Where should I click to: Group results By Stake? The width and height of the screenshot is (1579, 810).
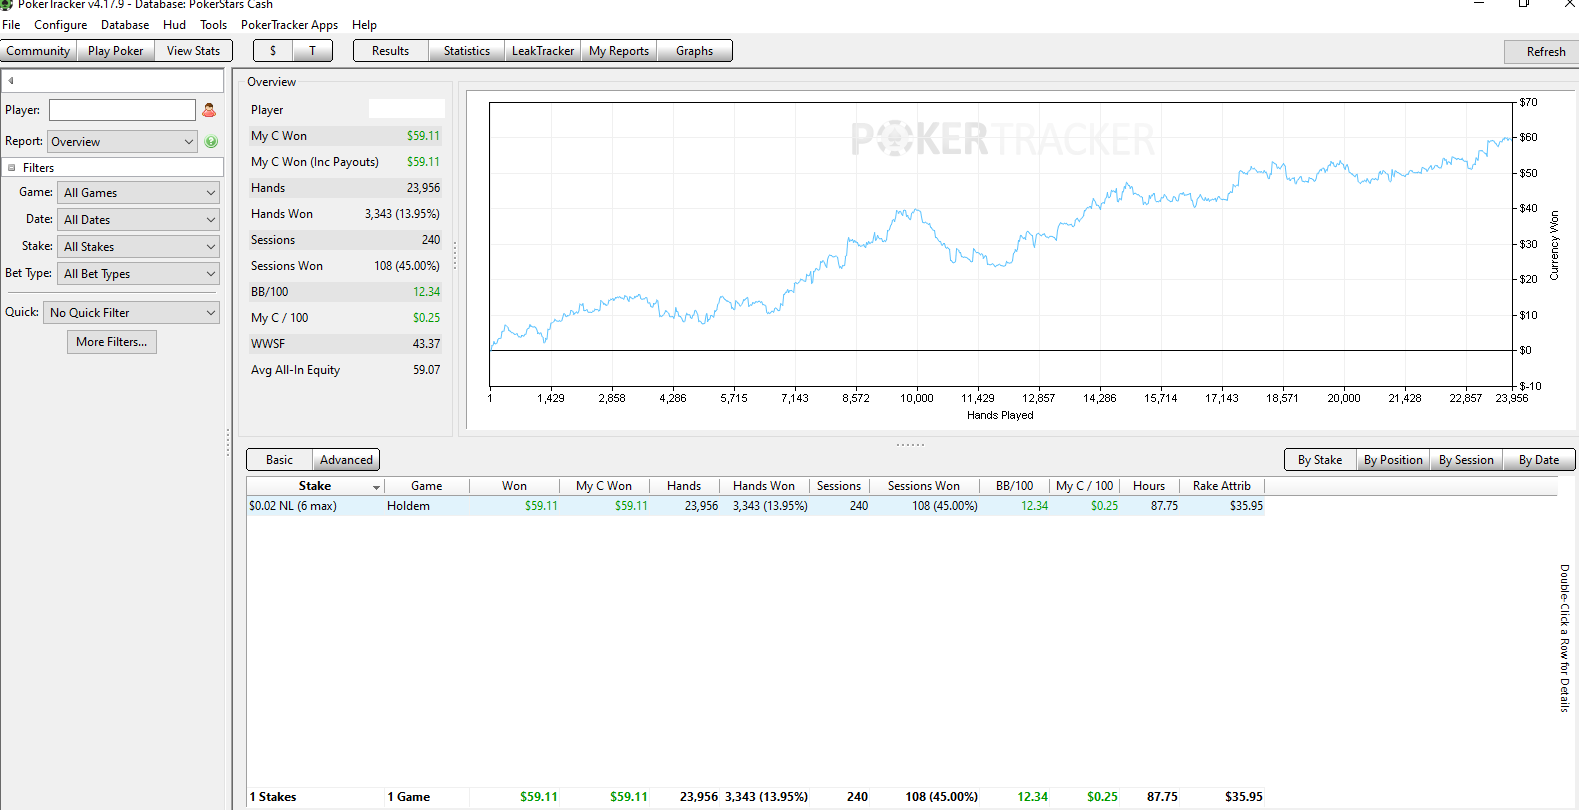[x=1320, y=460]
